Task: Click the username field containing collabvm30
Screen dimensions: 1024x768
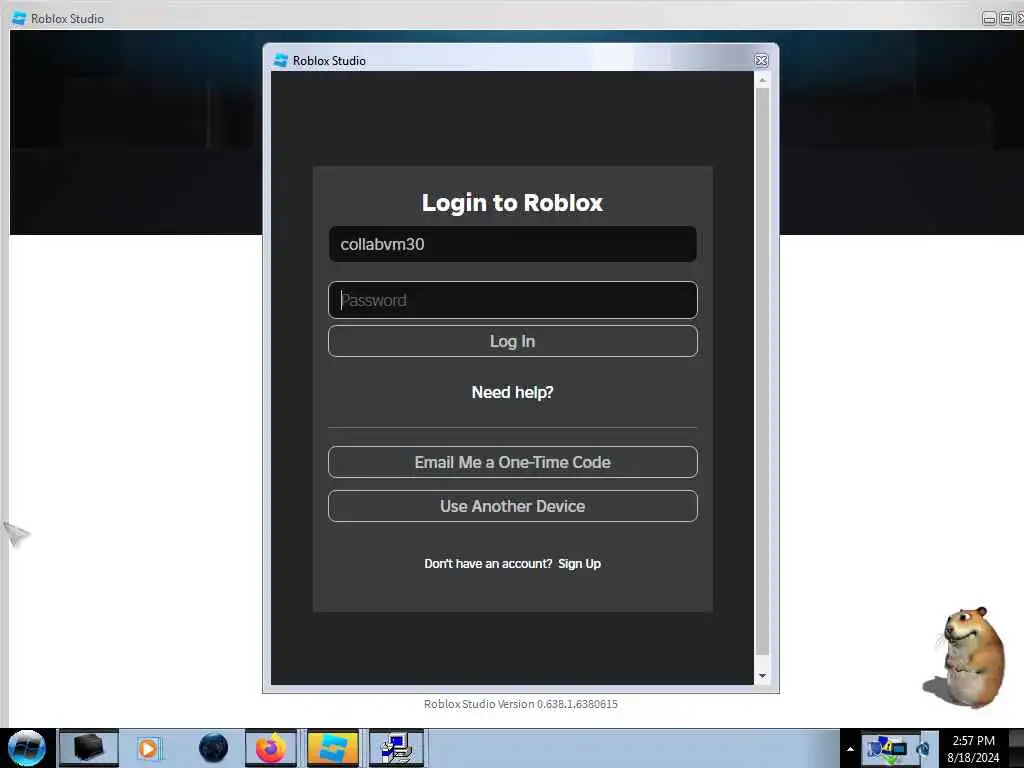Action: (x=513, y=244)
